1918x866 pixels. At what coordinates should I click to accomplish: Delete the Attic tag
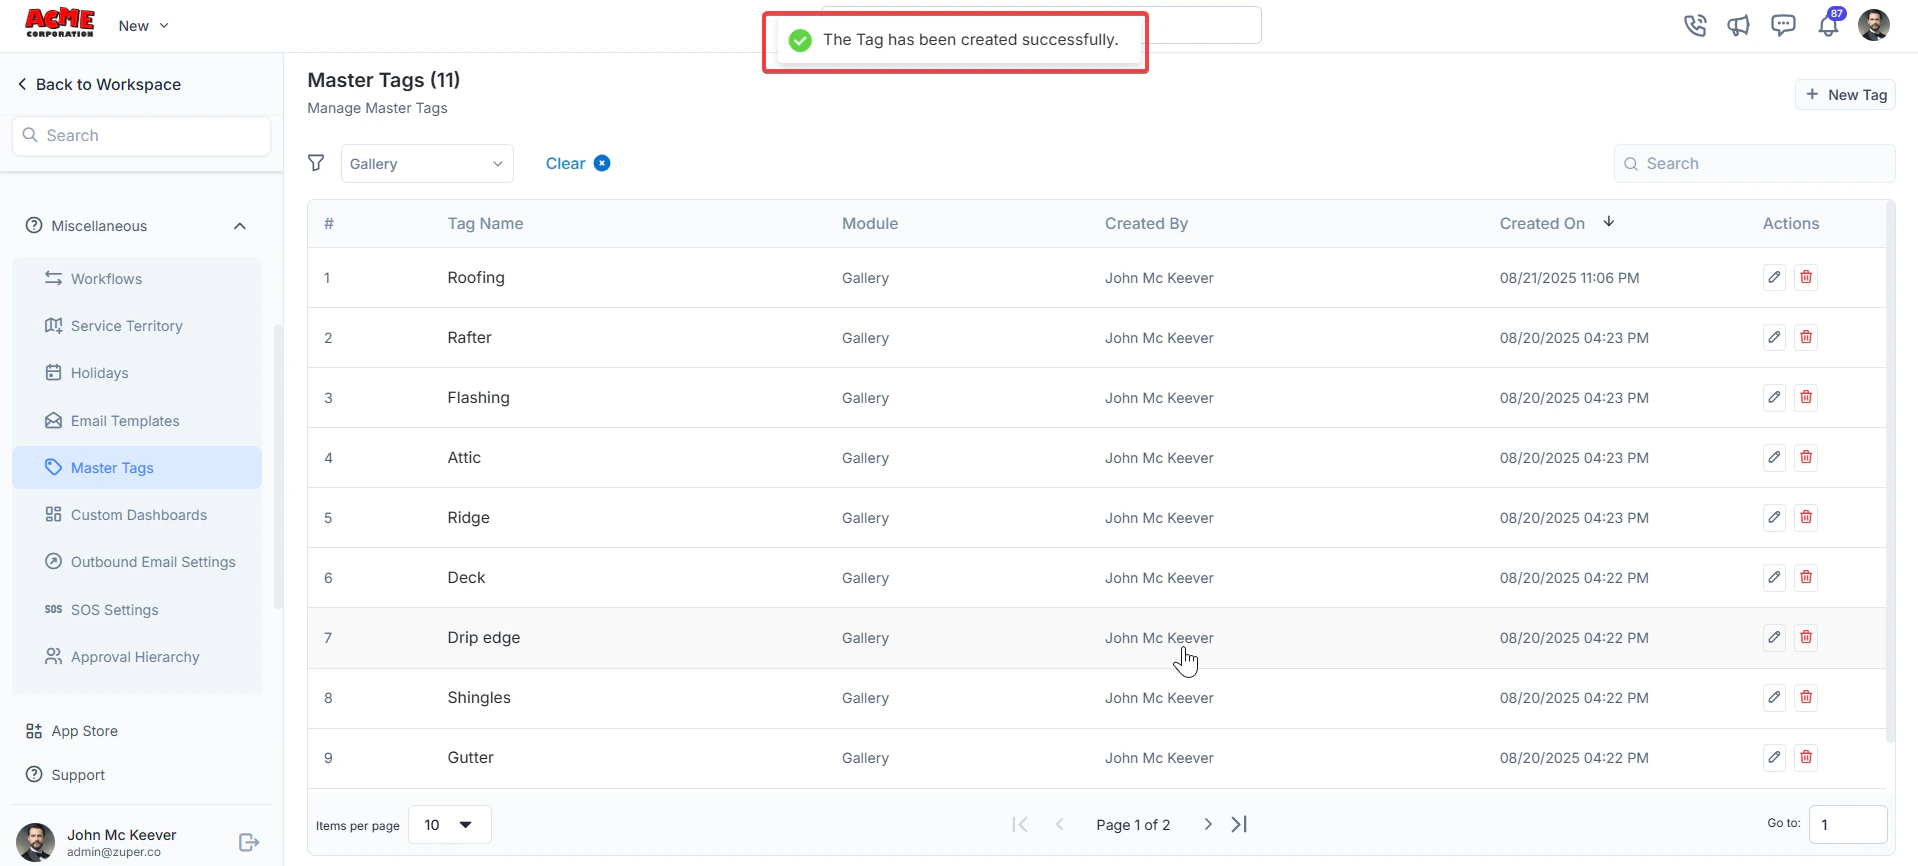1806,457
